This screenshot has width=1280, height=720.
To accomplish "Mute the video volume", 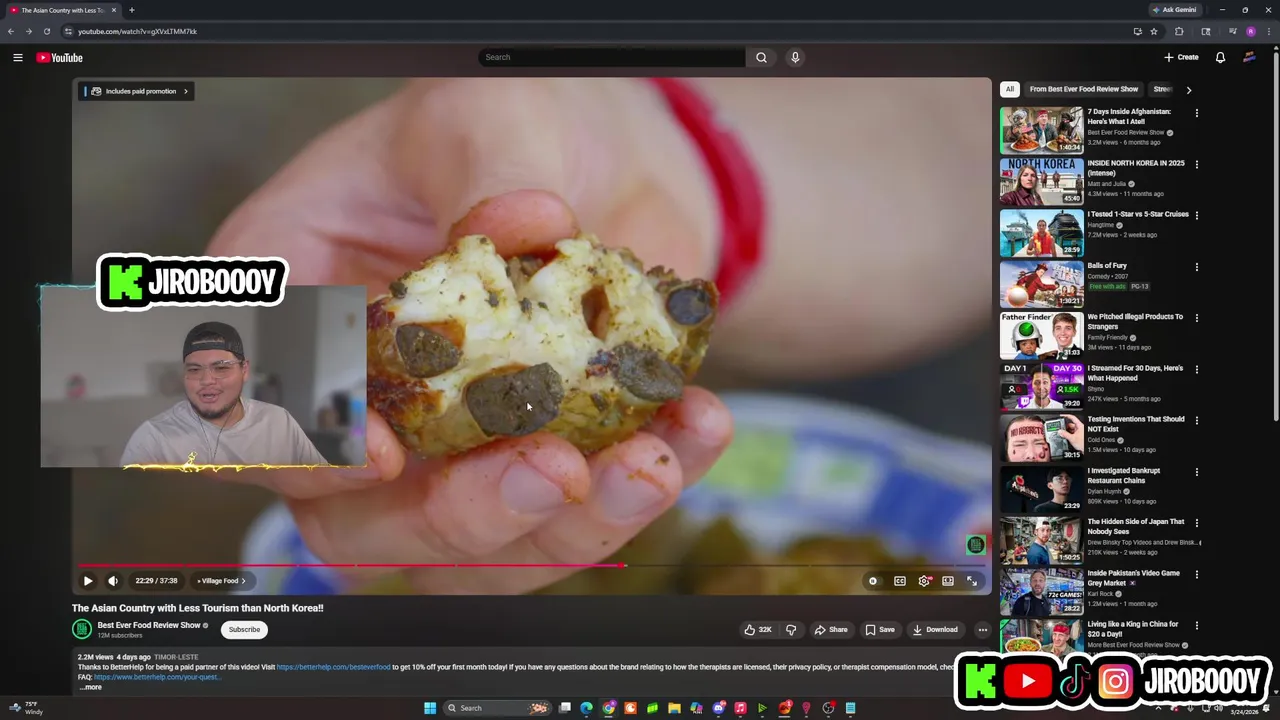I will [x=113, y=581].
